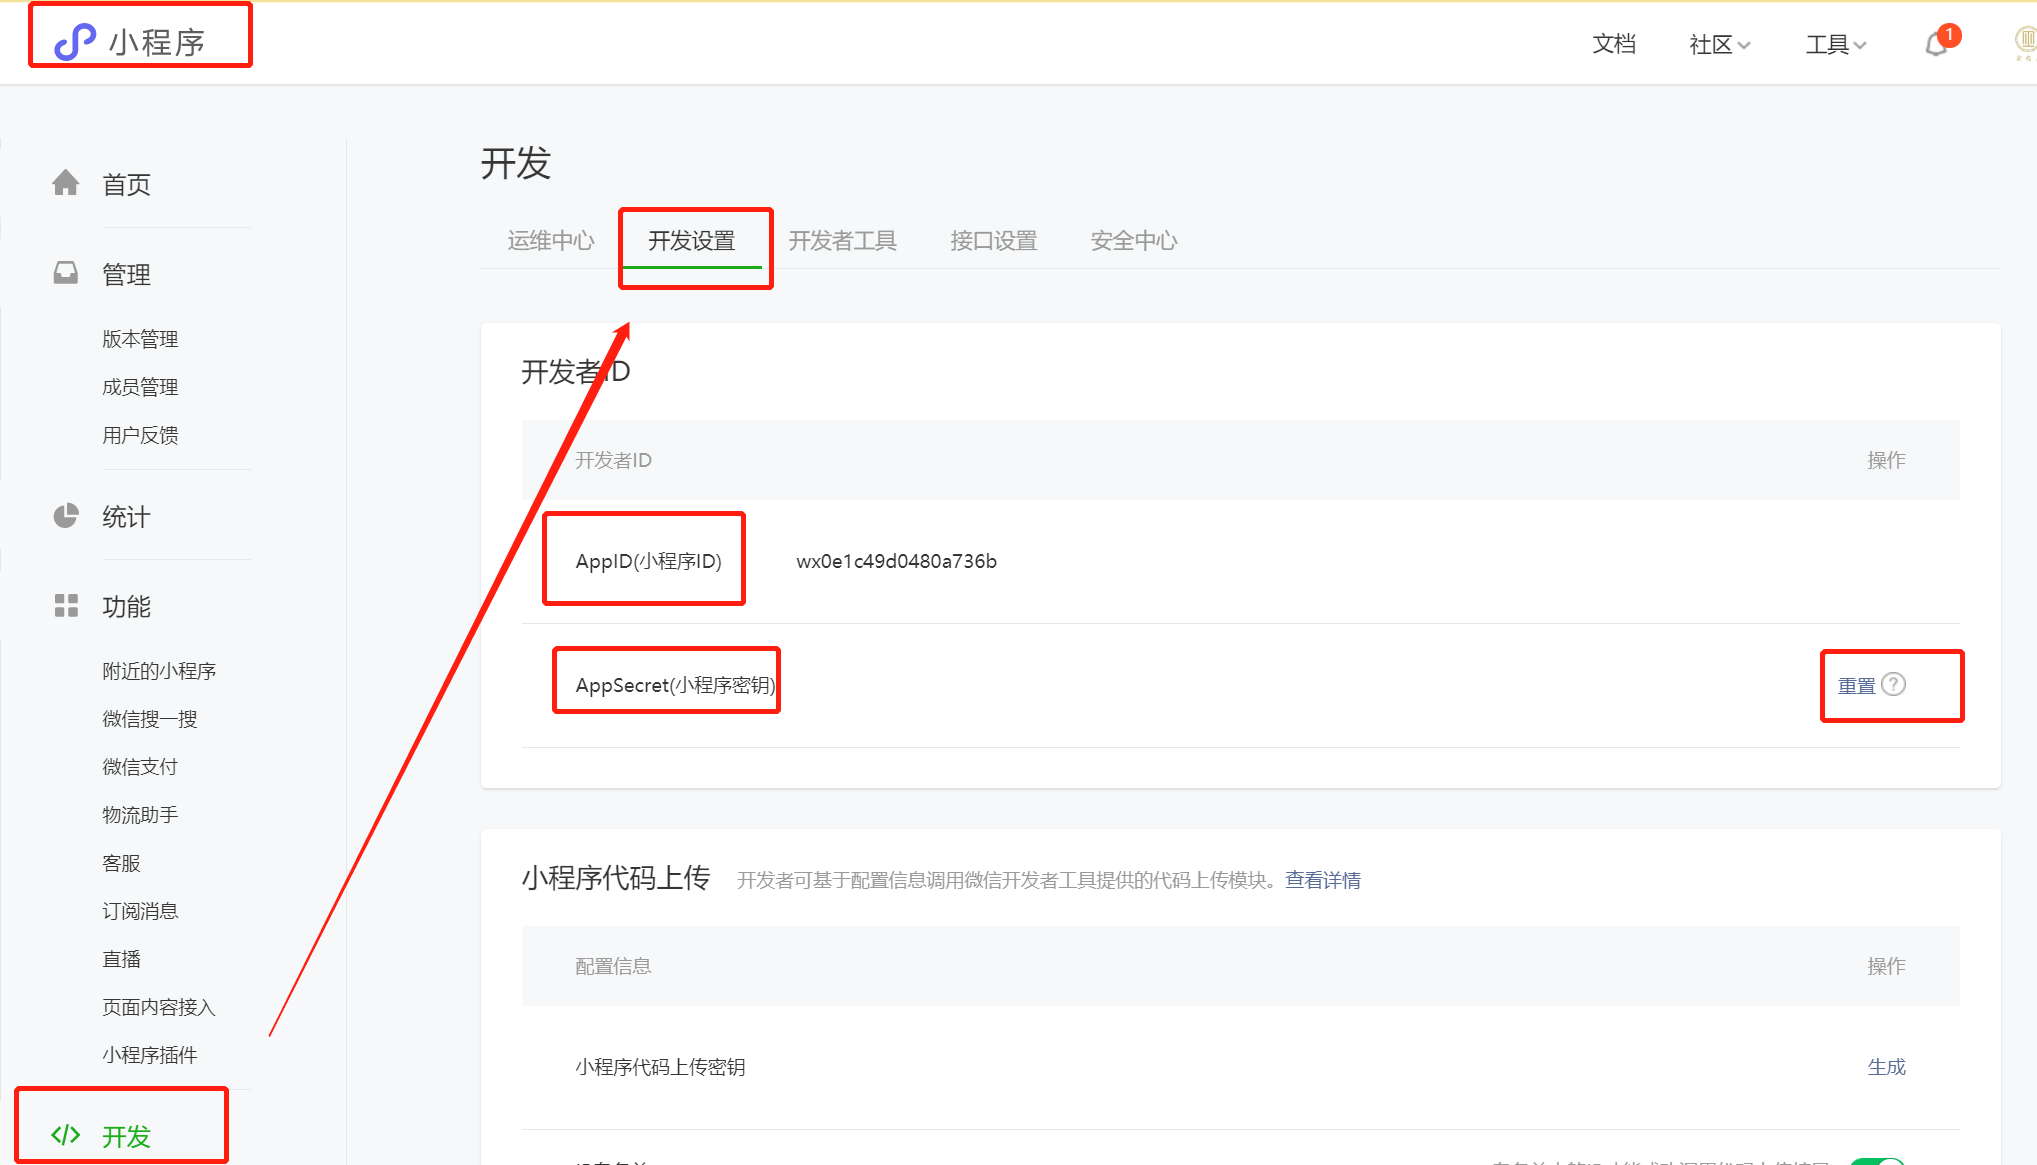Click the 小程序代码上传密钥 row label
The image size is (2037, 1165).
coord(660,1067)
